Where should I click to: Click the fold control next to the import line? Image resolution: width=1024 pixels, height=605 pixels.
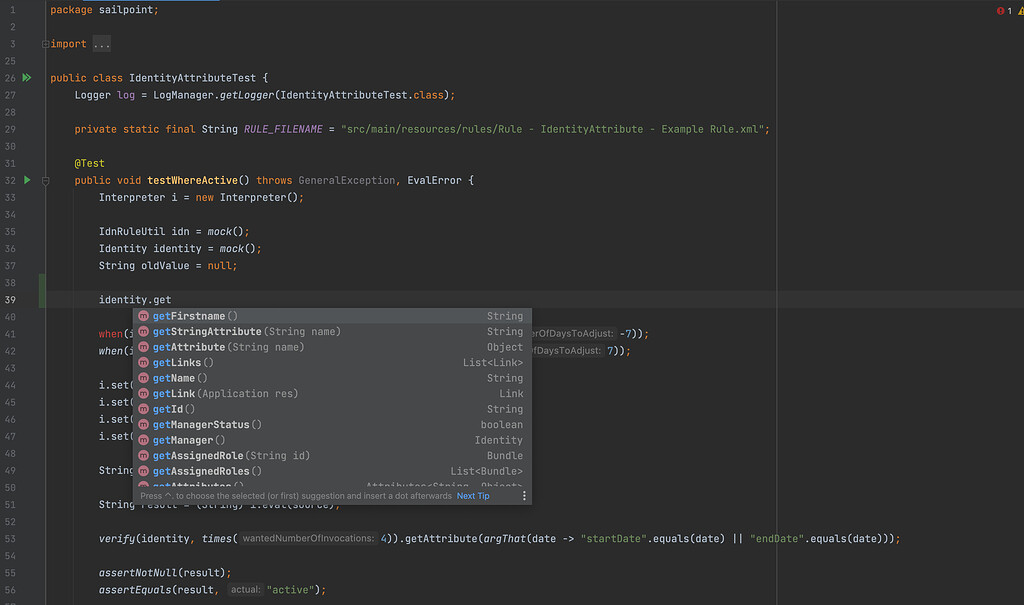(x=43, y=43)
